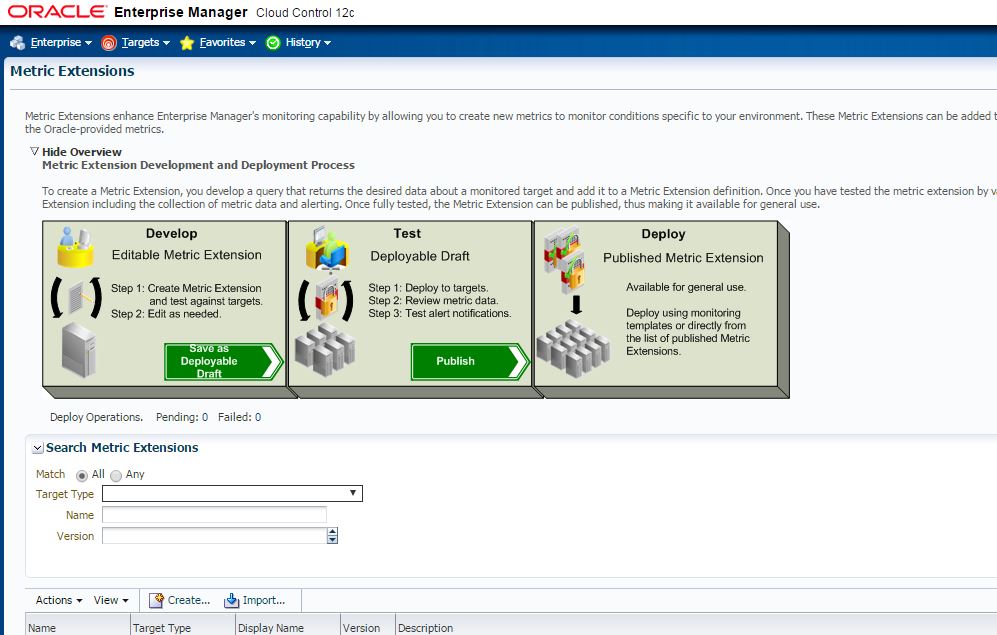Select the Match Any radio button
997x635 pixels.
click(118, 474)
